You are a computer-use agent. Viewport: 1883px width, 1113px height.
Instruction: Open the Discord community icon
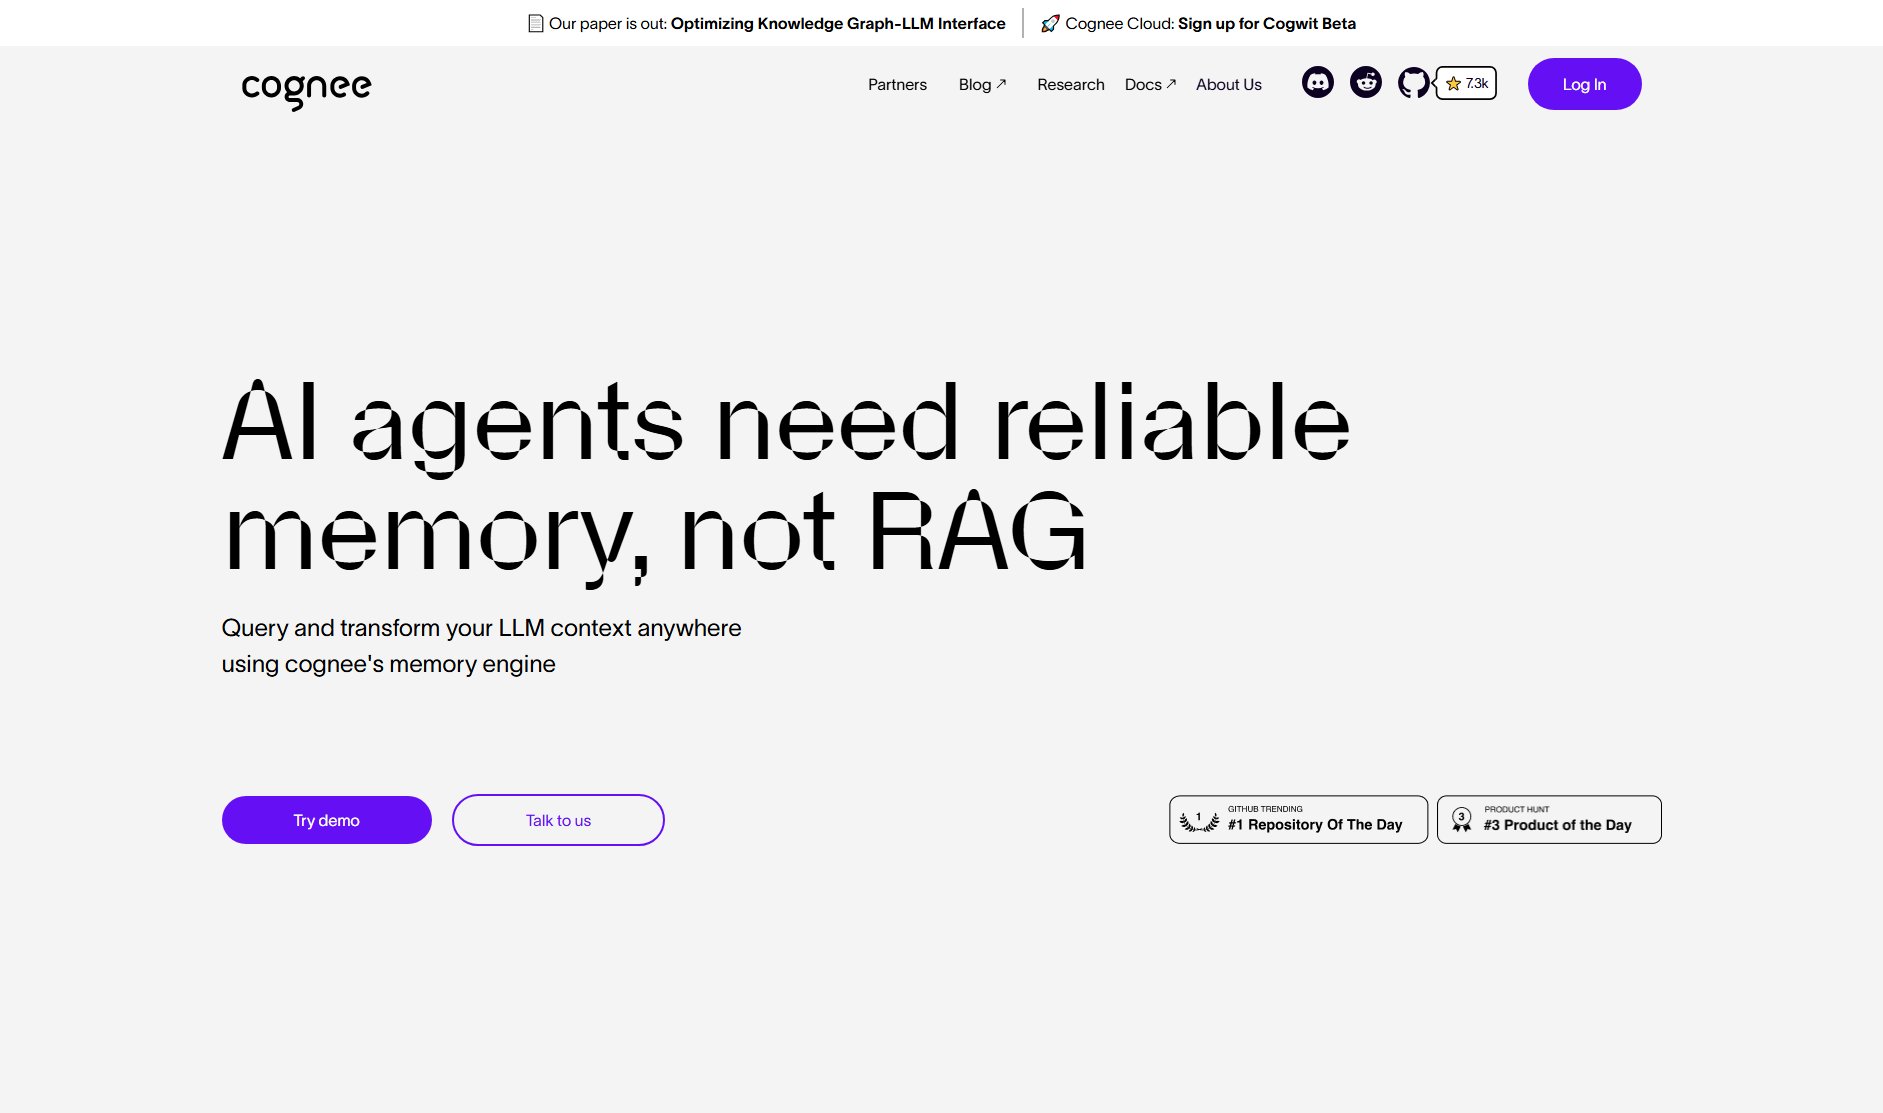(1317, 82)
